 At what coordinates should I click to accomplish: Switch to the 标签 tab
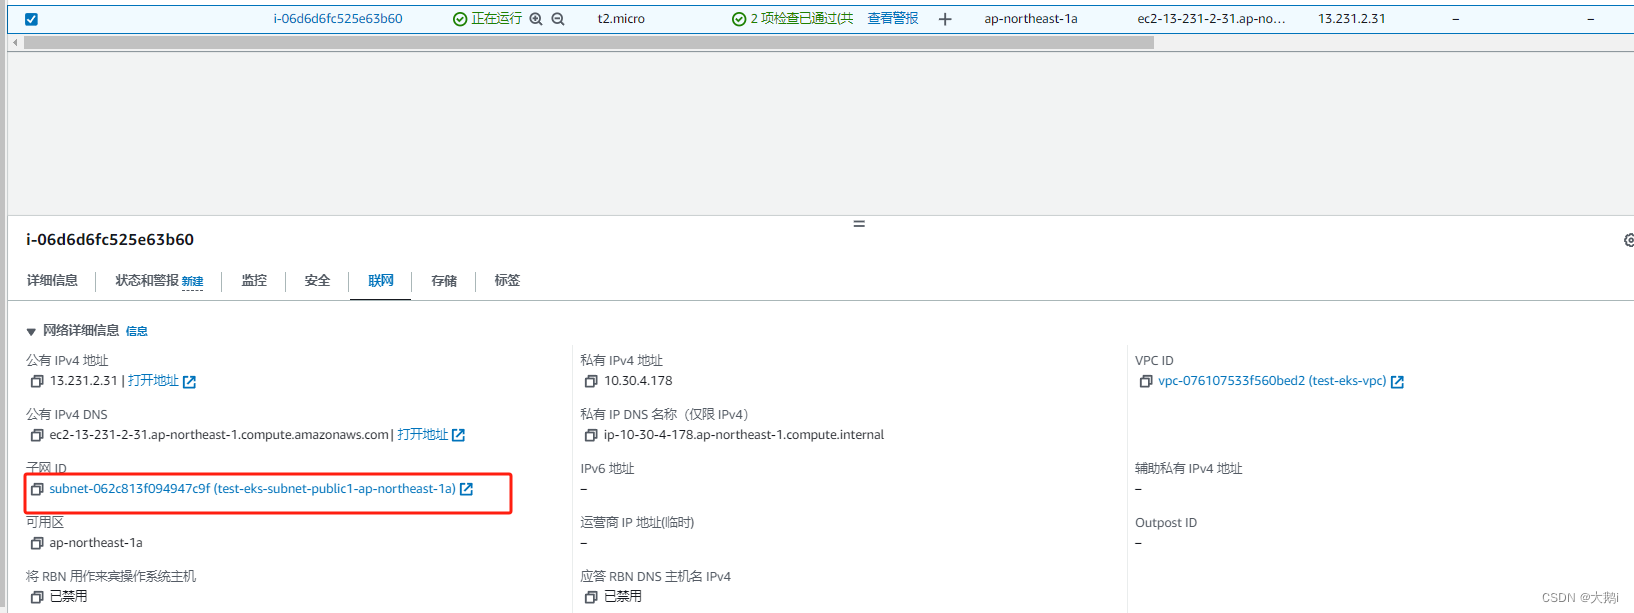point(507,281)
